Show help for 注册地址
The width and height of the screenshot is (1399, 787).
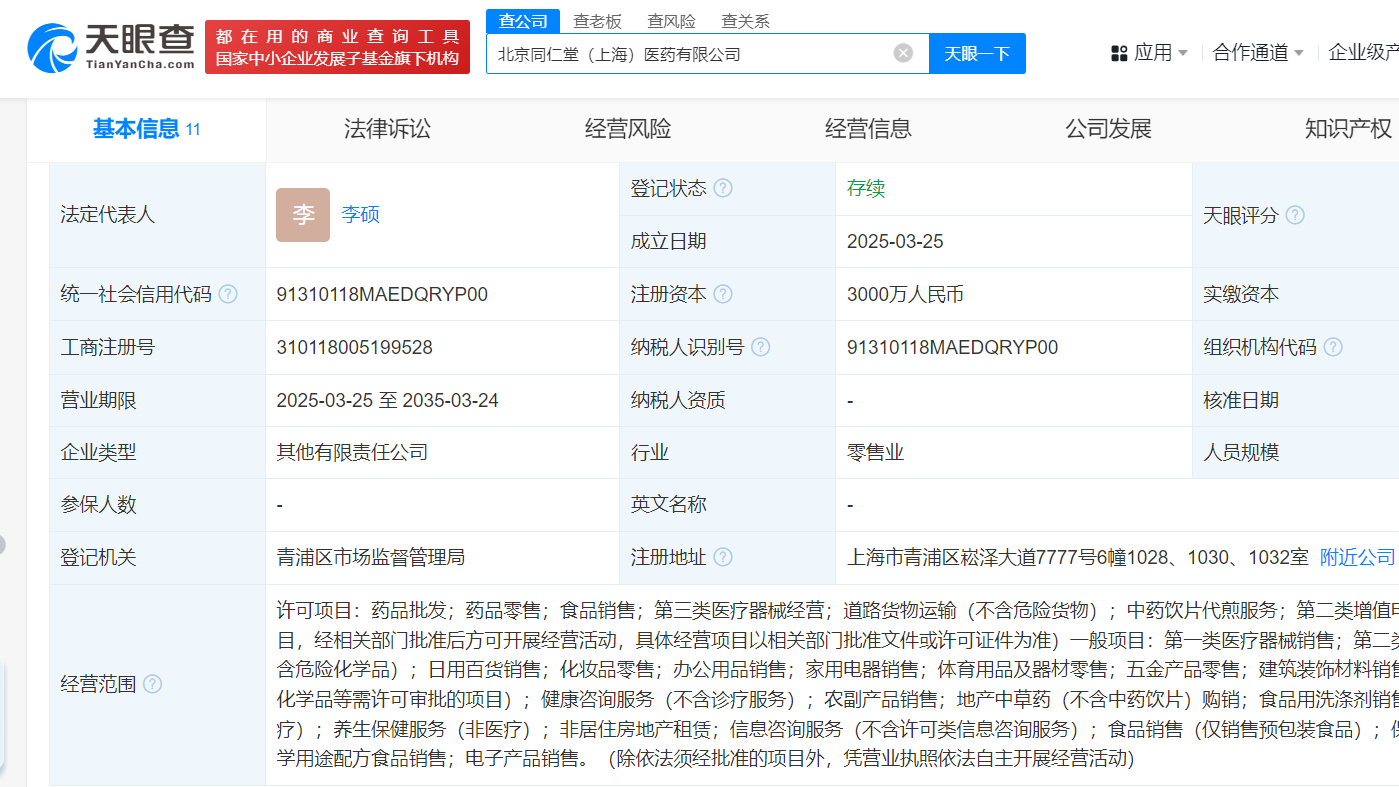722,557
